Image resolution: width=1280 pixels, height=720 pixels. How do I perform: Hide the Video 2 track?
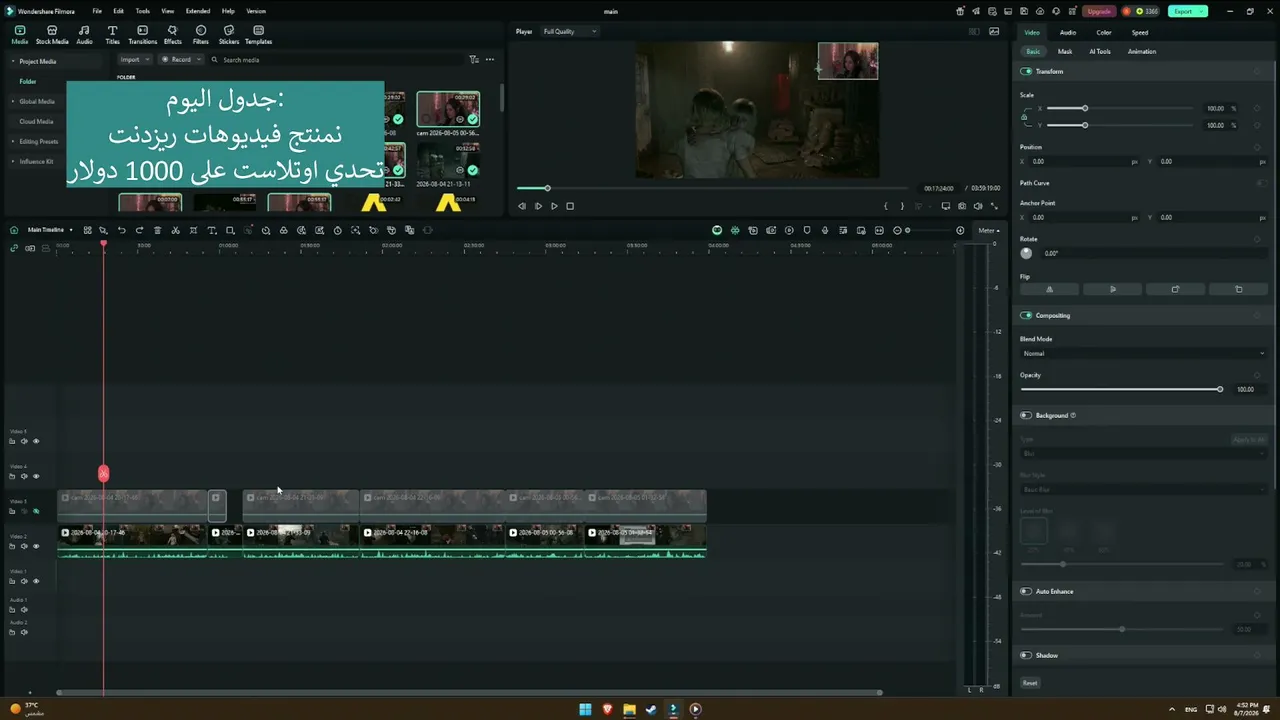click(x=36, y=546)
